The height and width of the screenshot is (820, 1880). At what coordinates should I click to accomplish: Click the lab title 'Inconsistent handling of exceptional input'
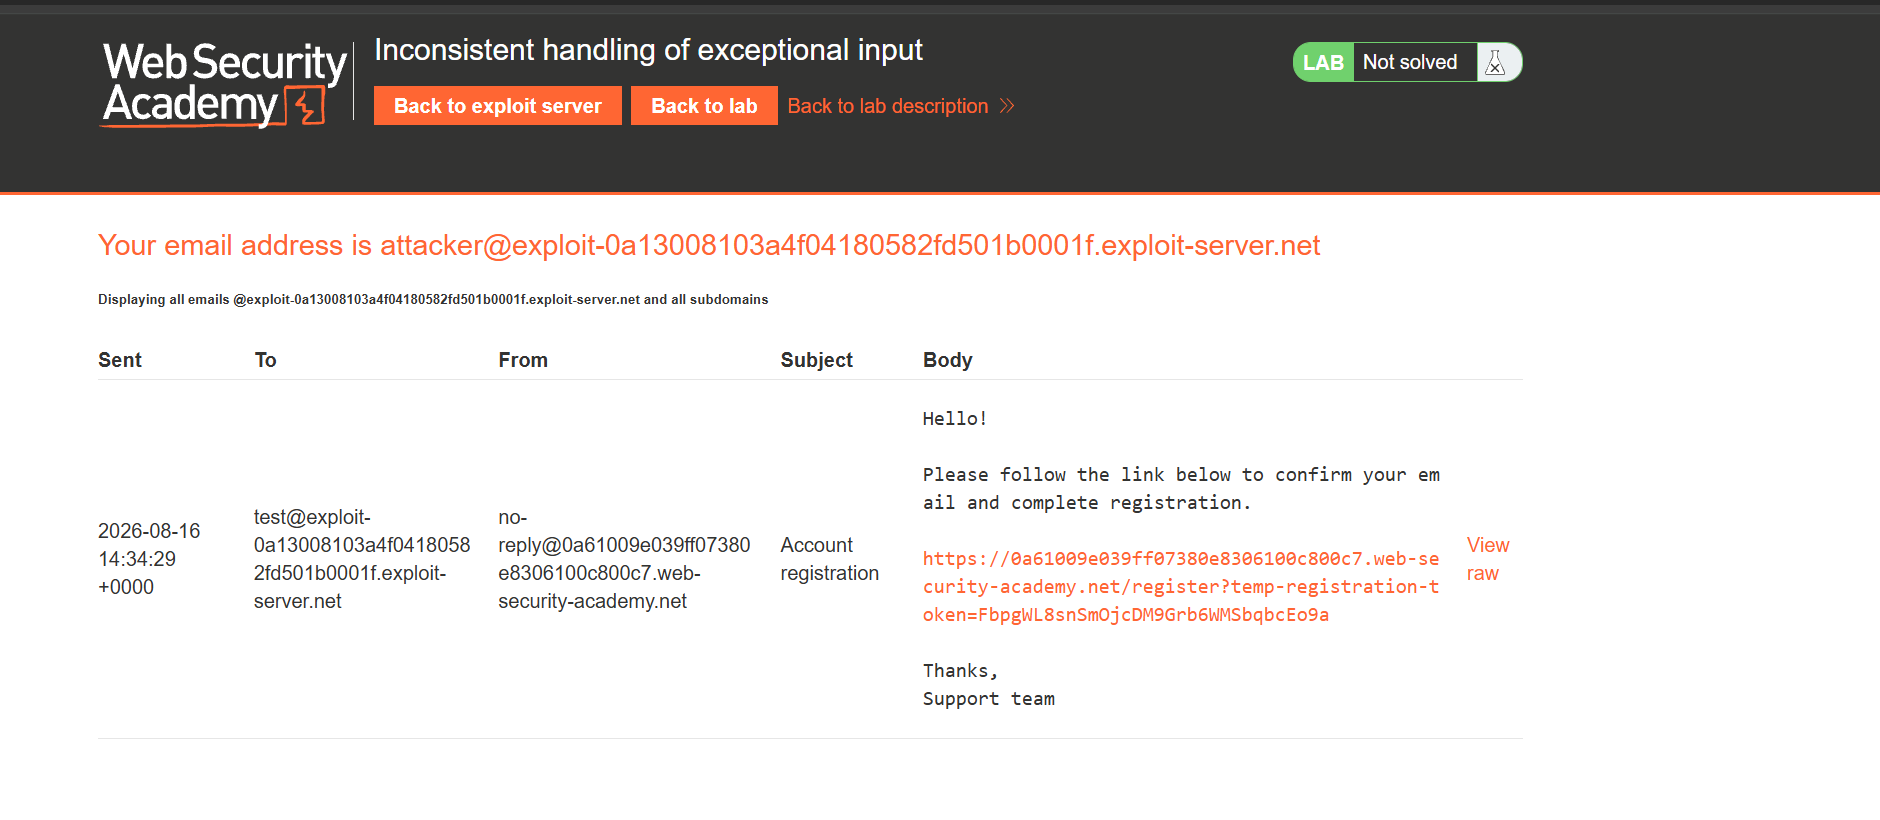point(648,50)
